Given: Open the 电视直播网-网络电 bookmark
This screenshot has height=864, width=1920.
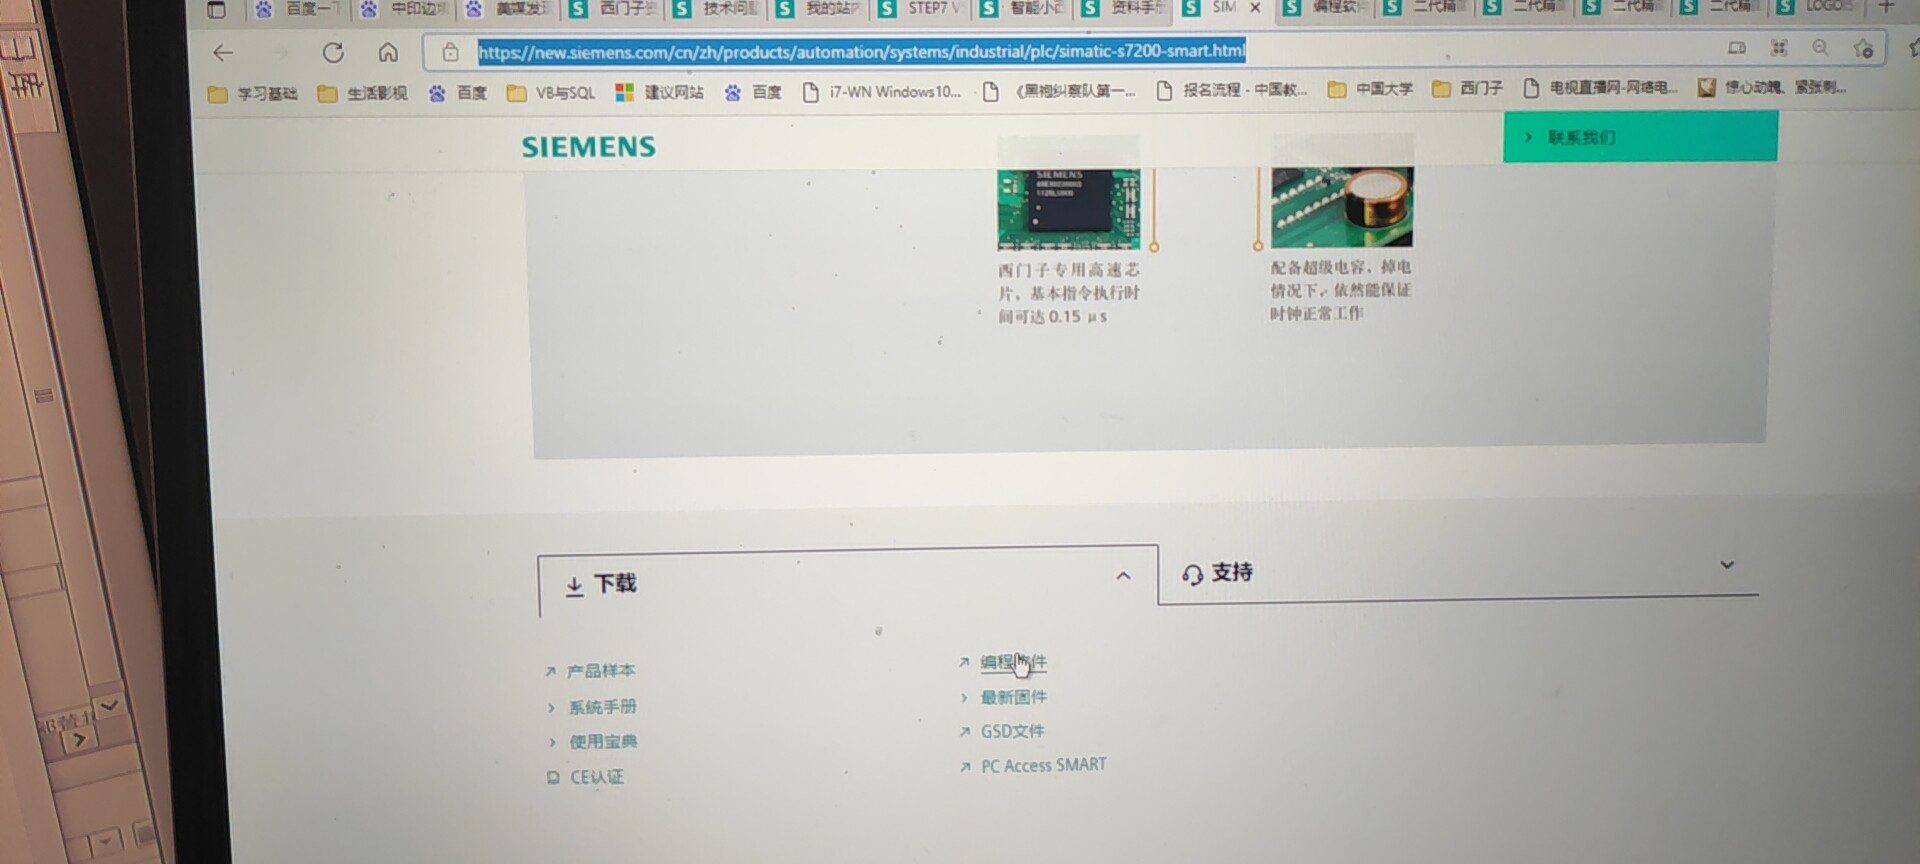Looking at the screenshot, I should pyautogui.click(x=1599, y=88).
